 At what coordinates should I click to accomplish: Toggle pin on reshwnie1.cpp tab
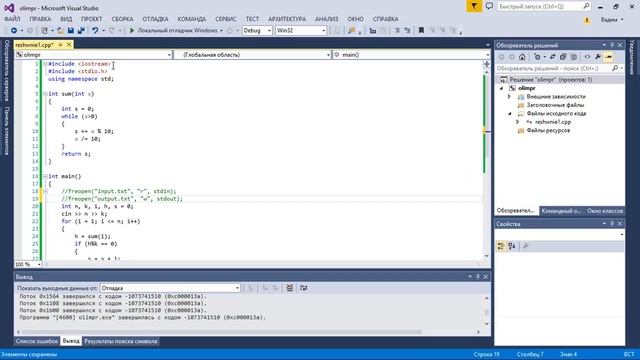[x=60, y=45]
